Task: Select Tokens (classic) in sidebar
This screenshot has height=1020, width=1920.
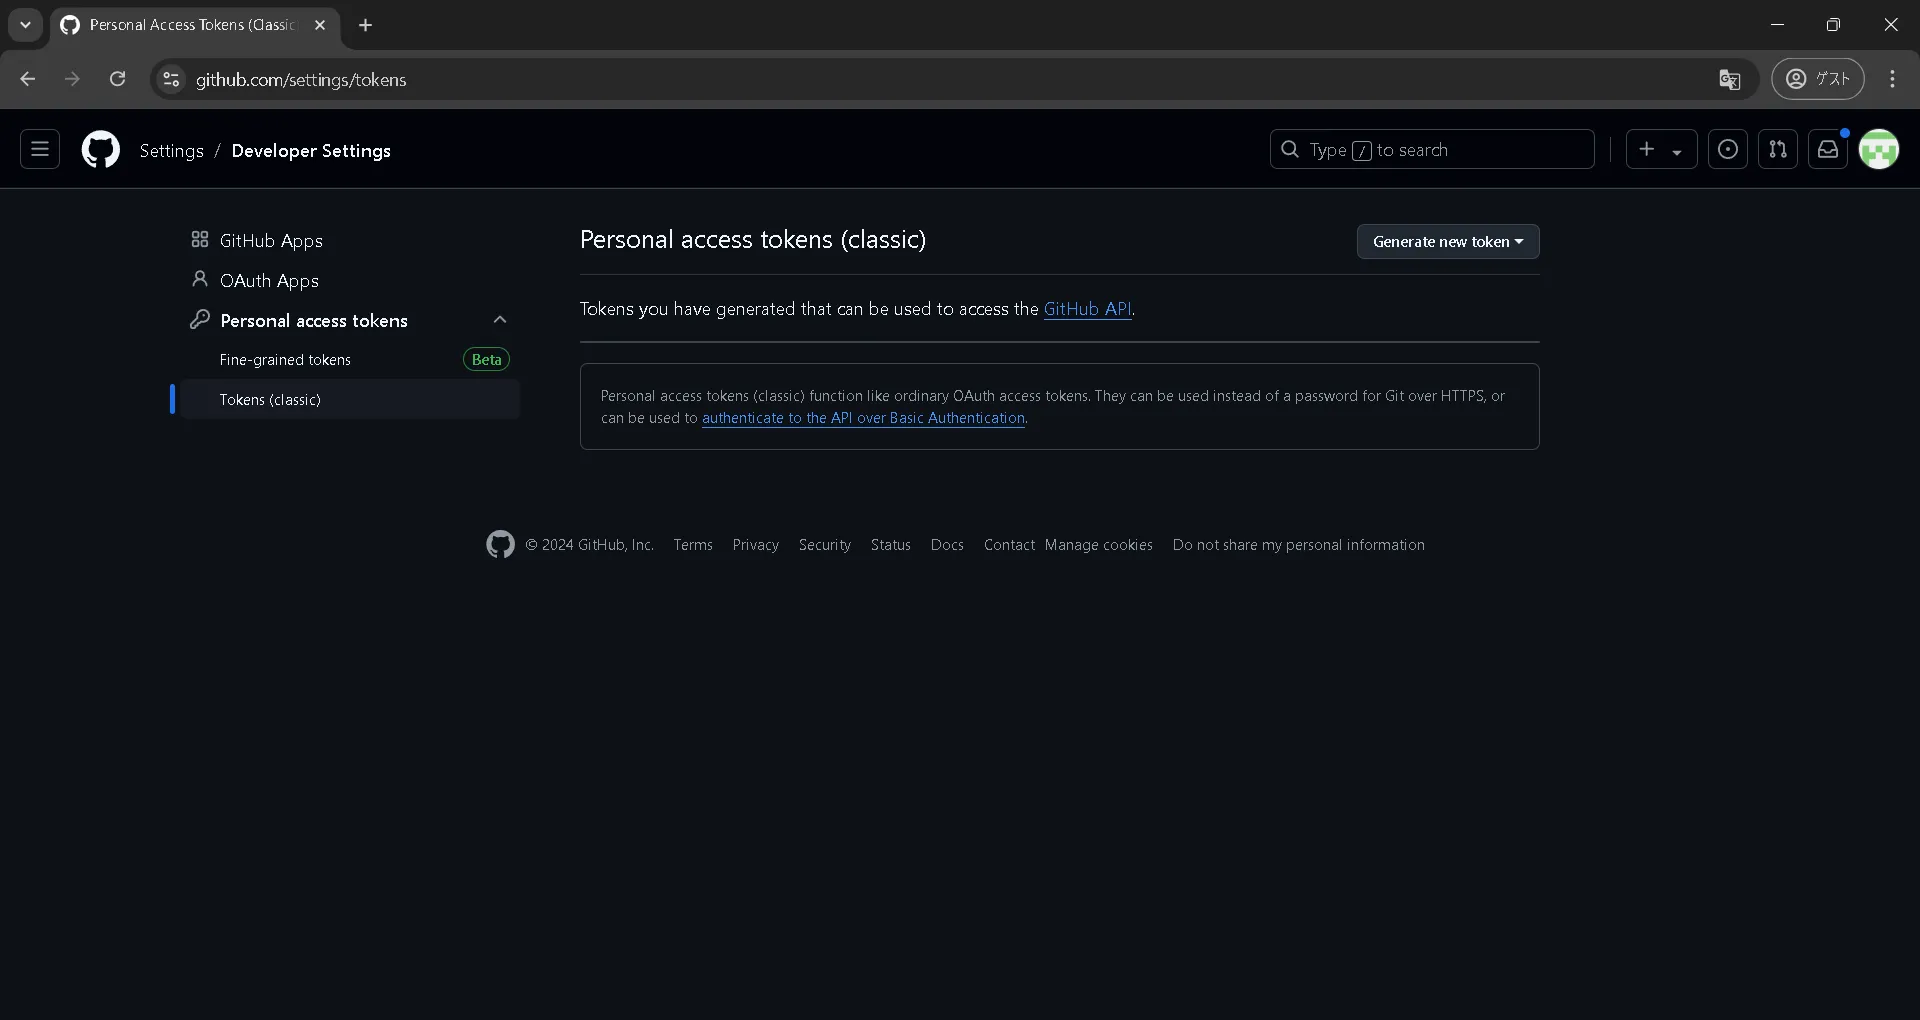Action: tap(350, 399)
